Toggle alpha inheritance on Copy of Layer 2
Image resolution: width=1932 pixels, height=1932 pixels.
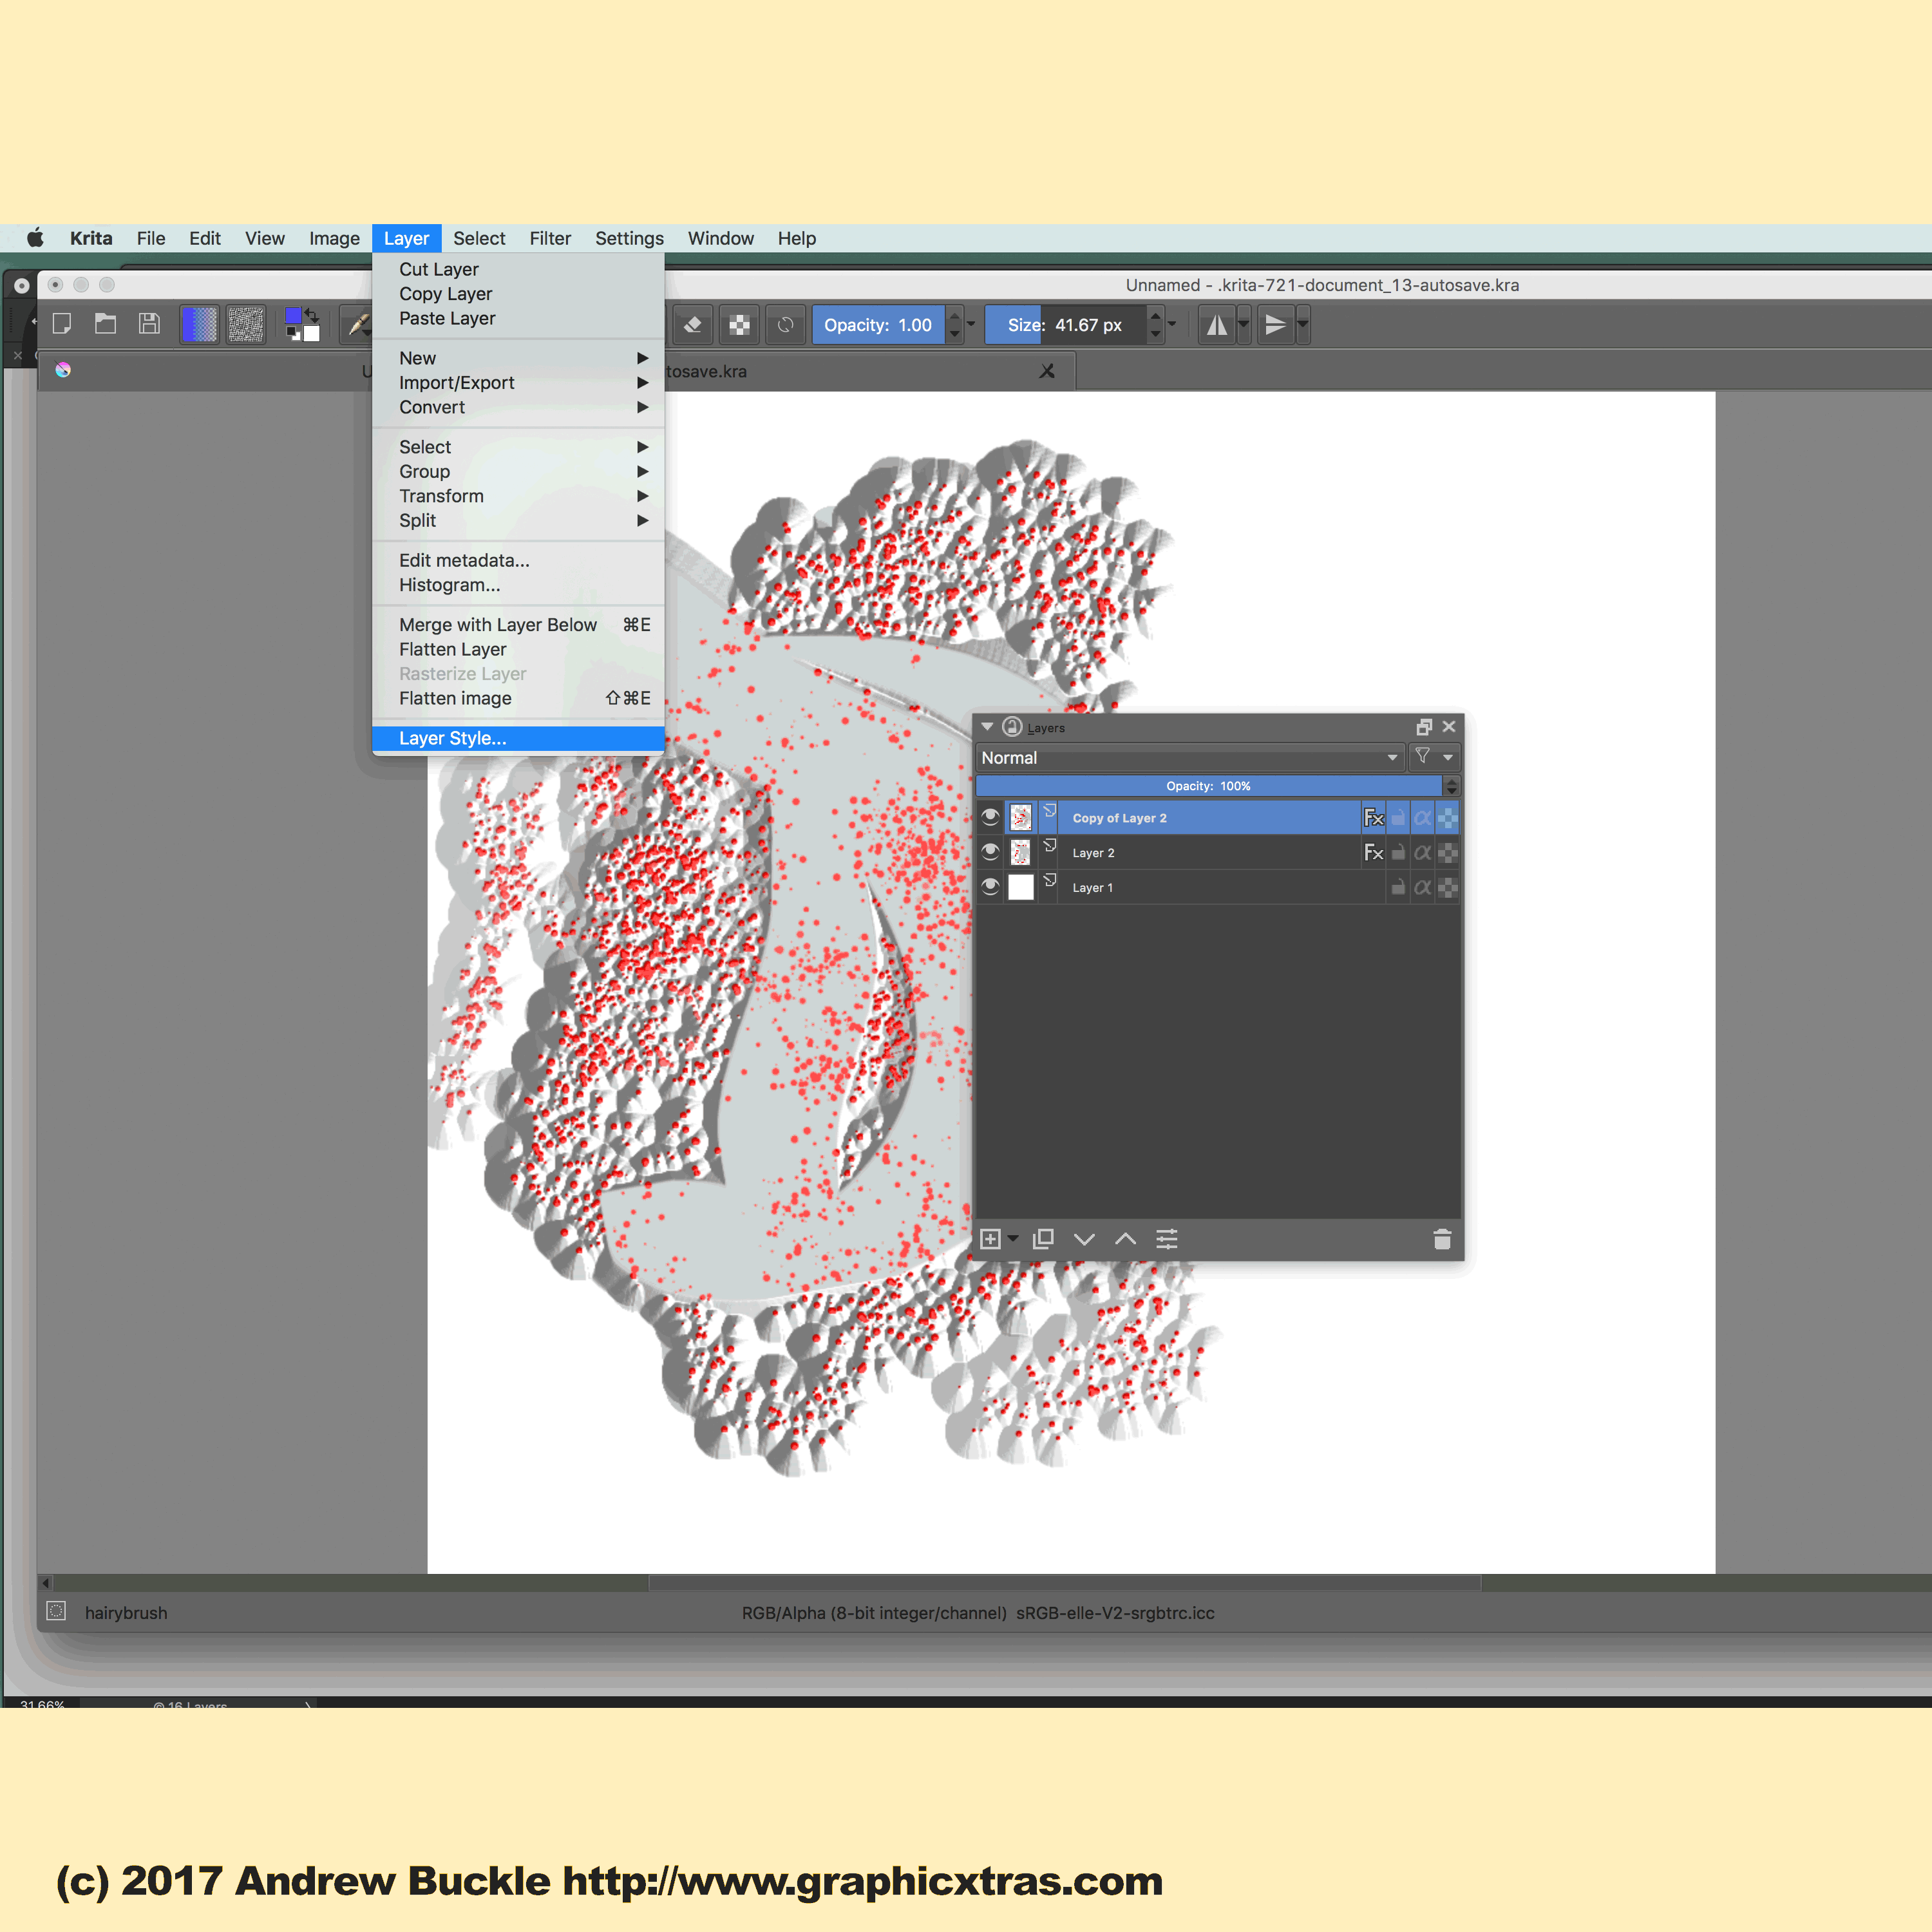click(1422, 818)
